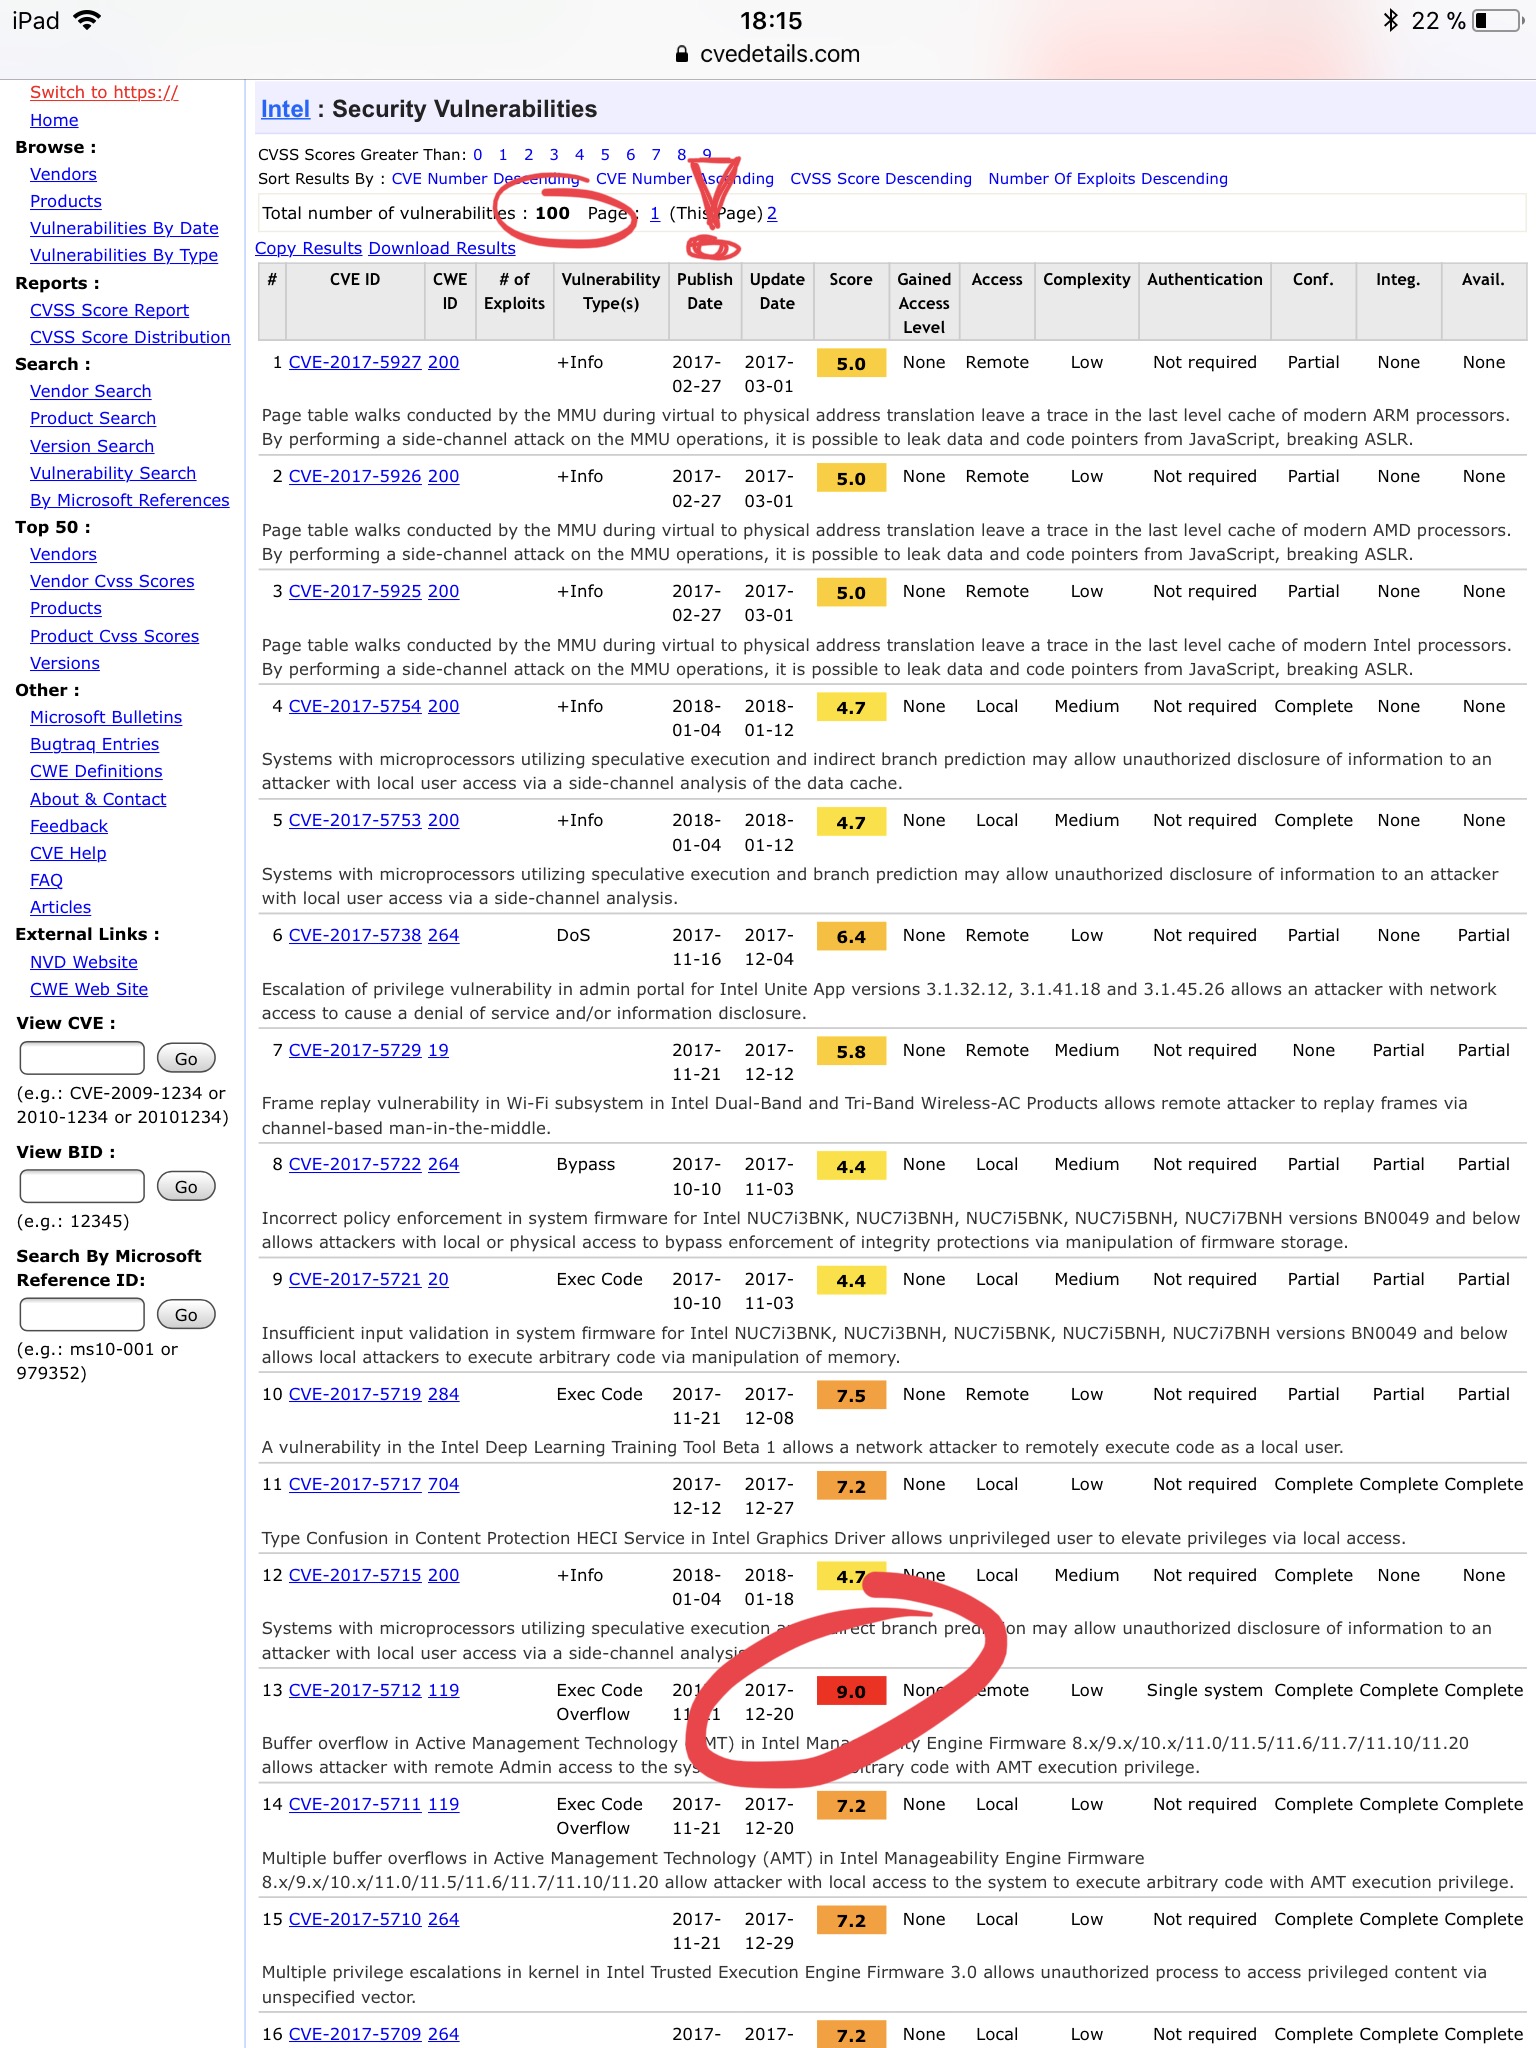This screenshot has width=1536, height=2048.
Task: Open CWE Web Site external link
Action: [89, 989]
